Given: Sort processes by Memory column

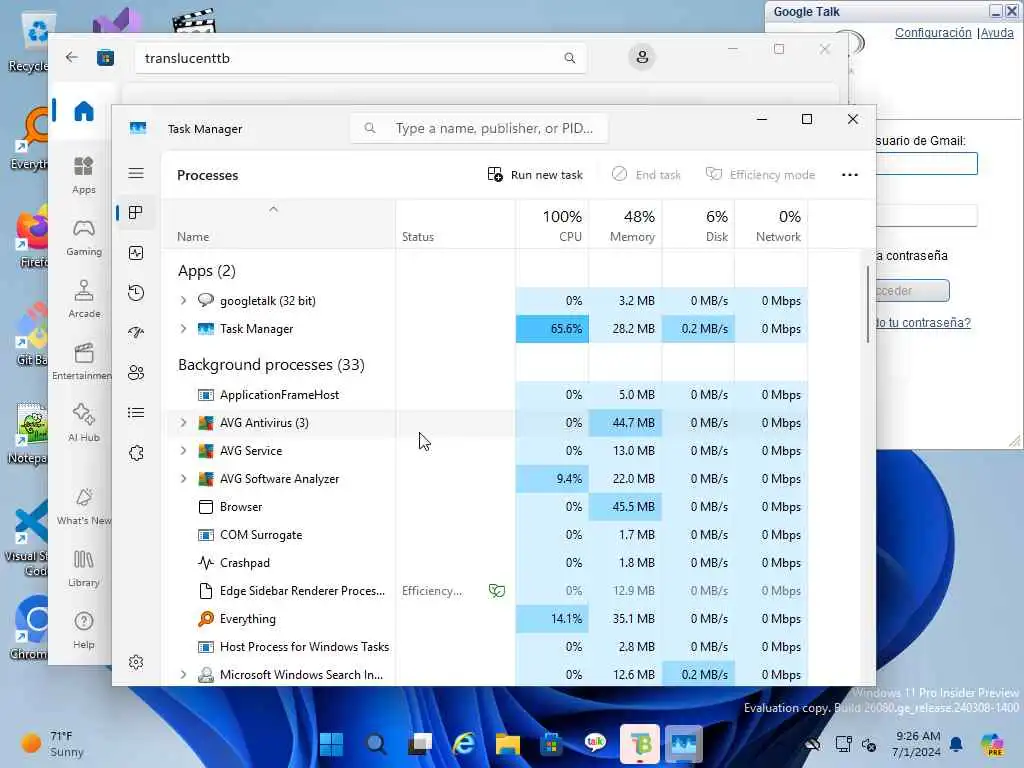Looking at the screenshot, I should tap(626, 225).
